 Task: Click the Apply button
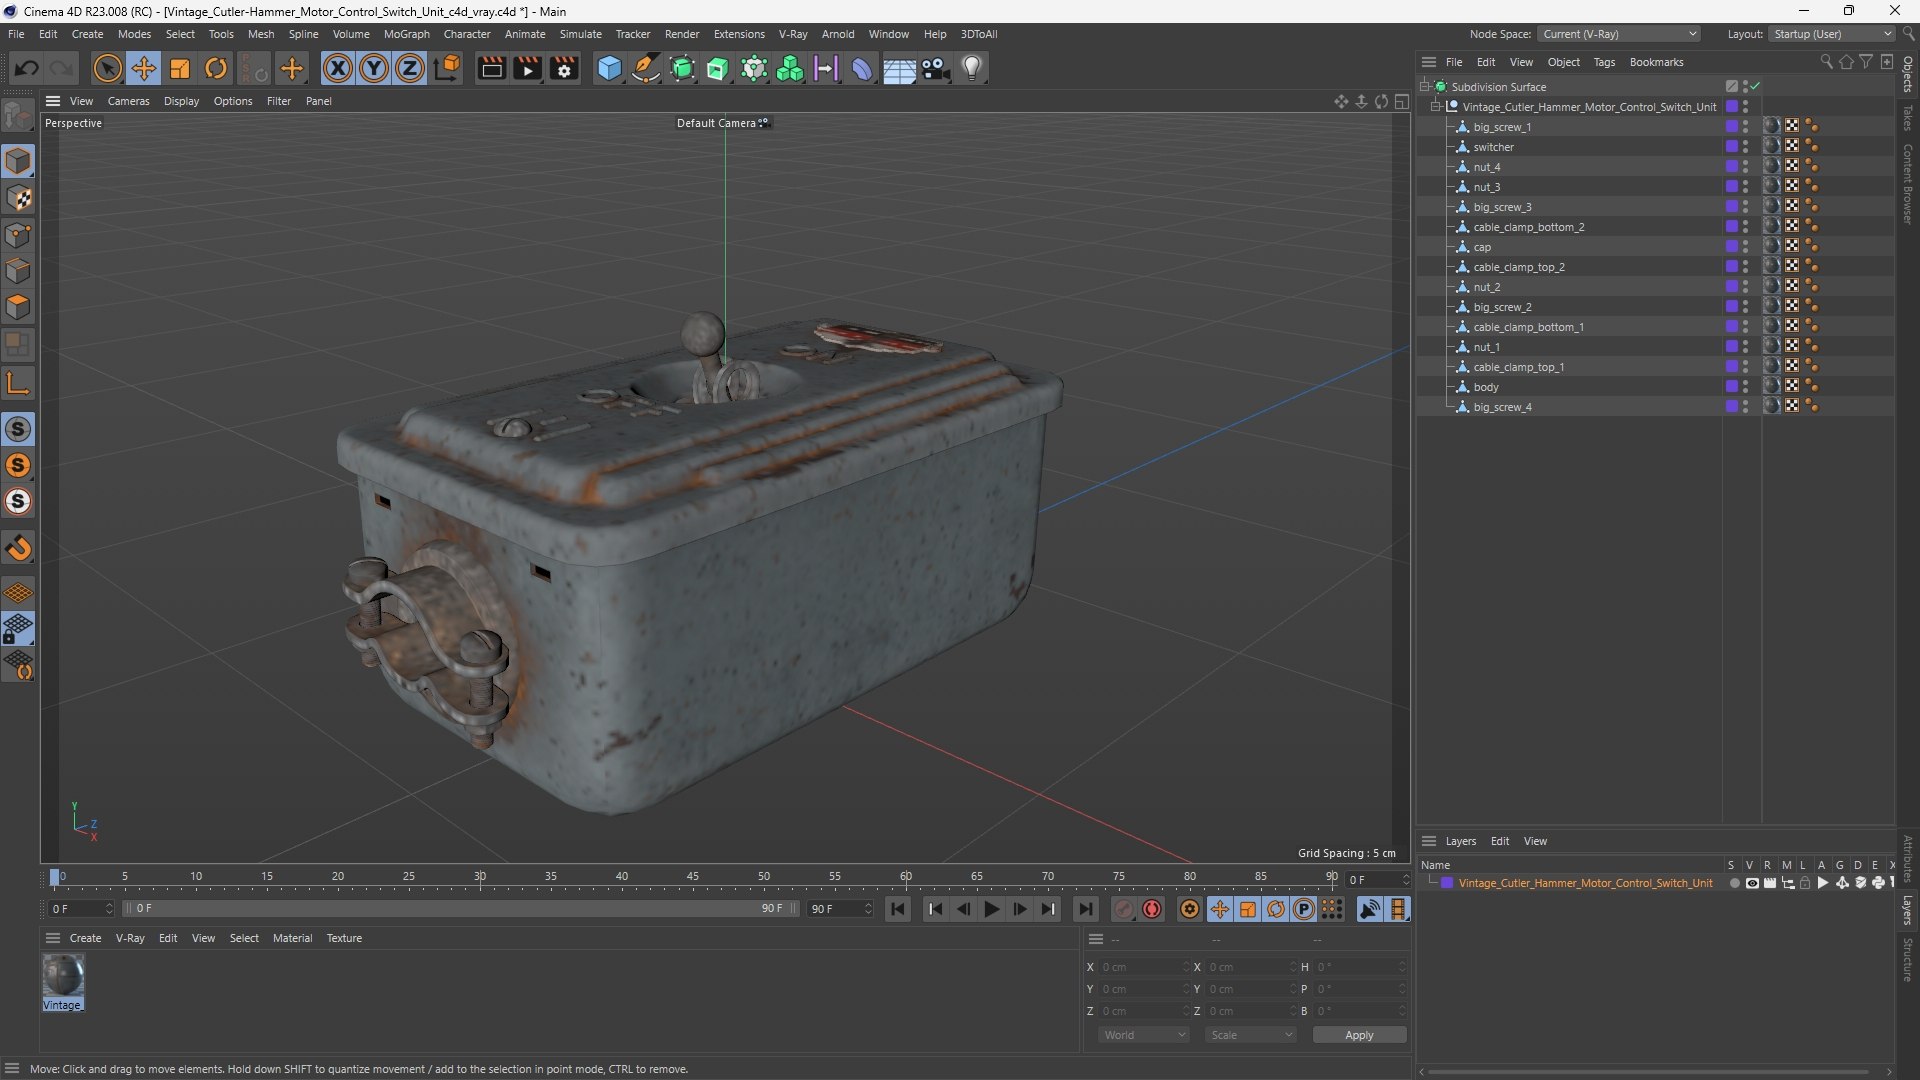(1358, 1035)
